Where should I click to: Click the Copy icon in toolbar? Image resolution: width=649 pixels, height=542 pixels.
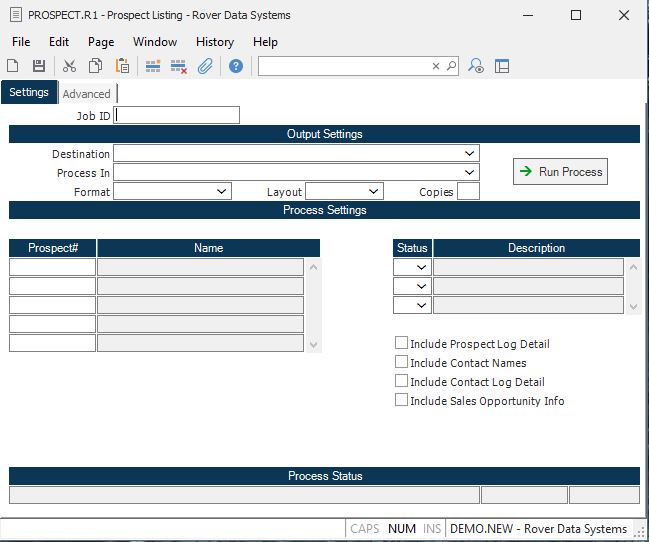(x=95, y=66)
